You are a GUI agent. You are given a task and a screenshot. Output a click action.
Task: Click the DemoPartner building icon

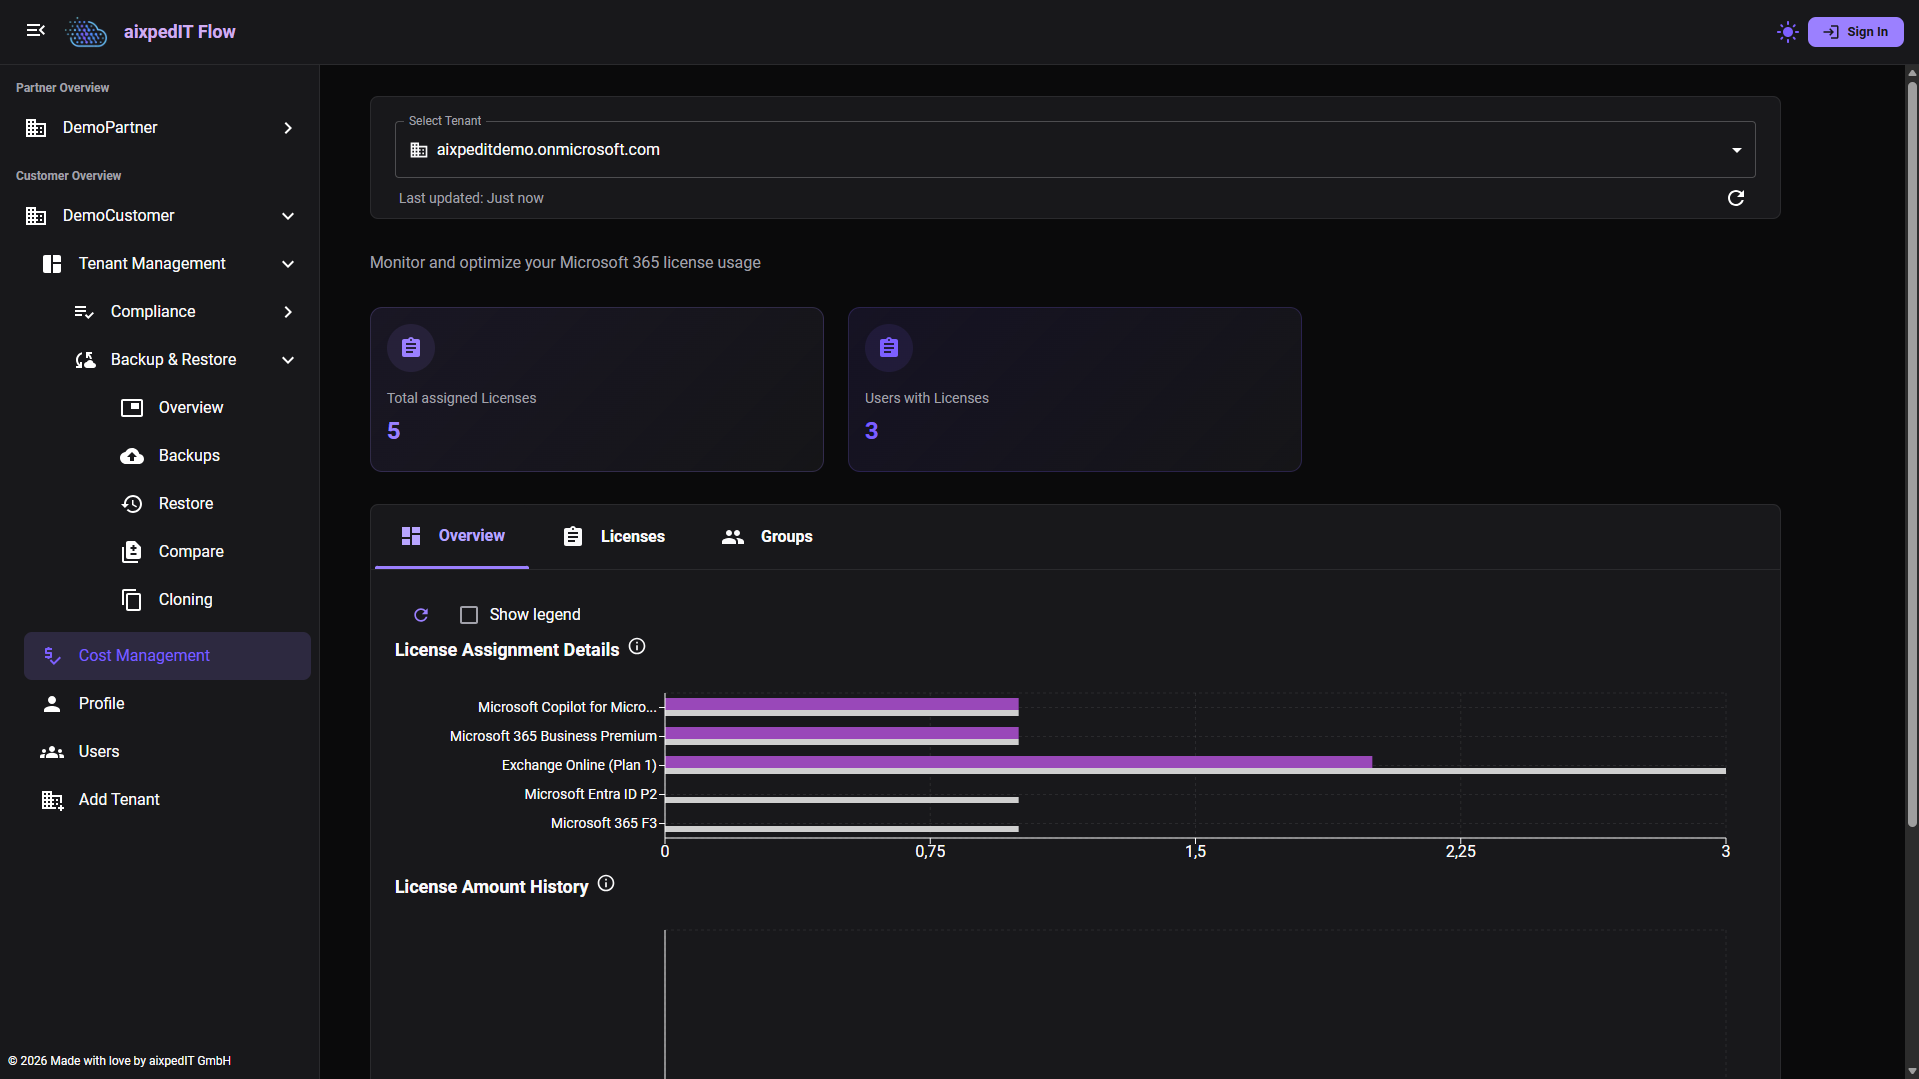[x=36, y=128]
